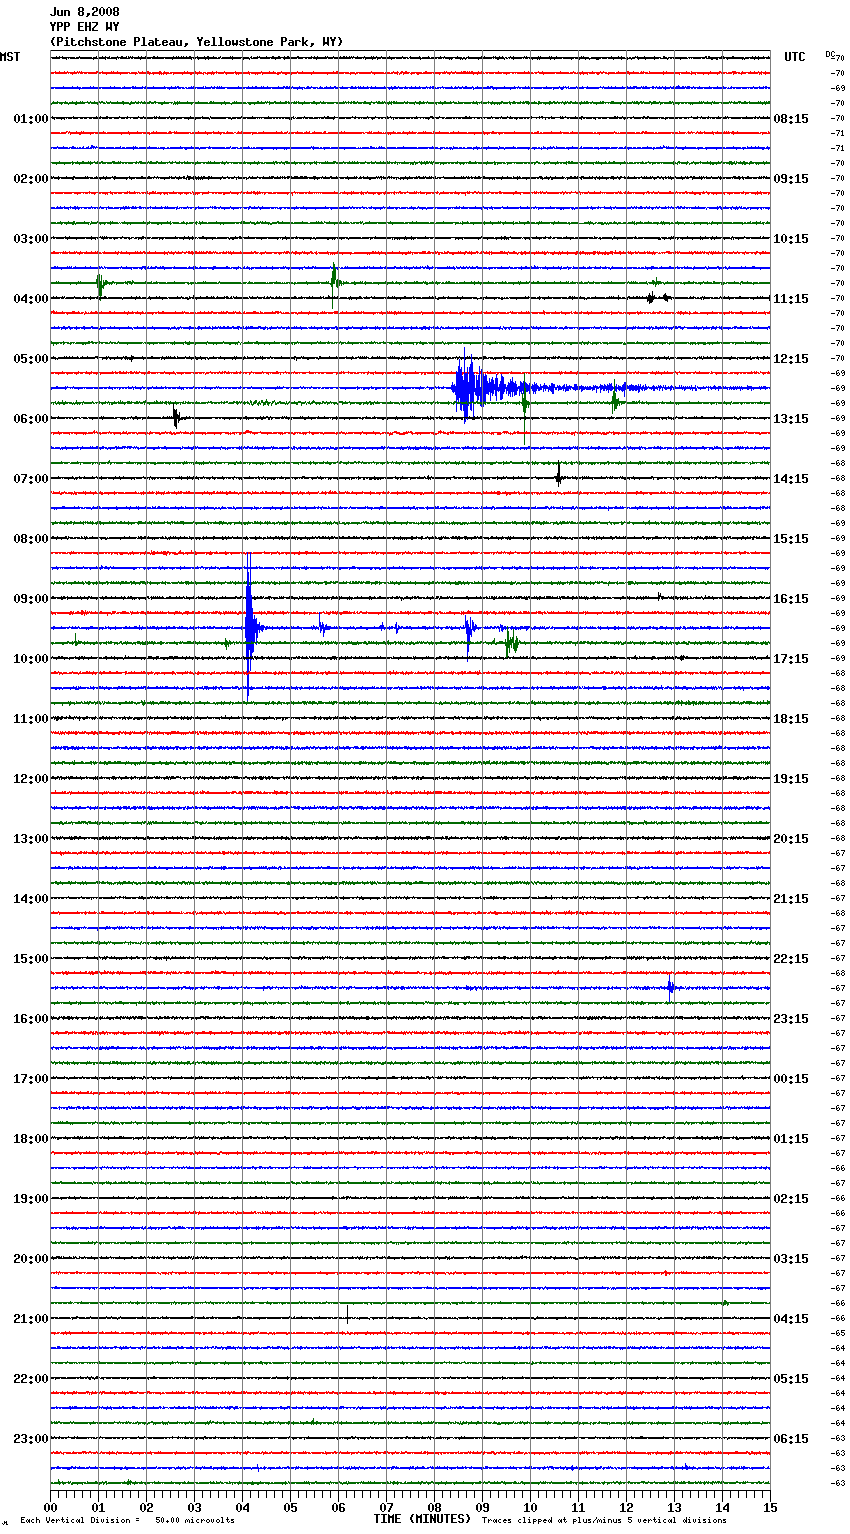The image size is (850, 1534).
Task: Click the 02:00 MST row label
Action: tap(31, 179)
